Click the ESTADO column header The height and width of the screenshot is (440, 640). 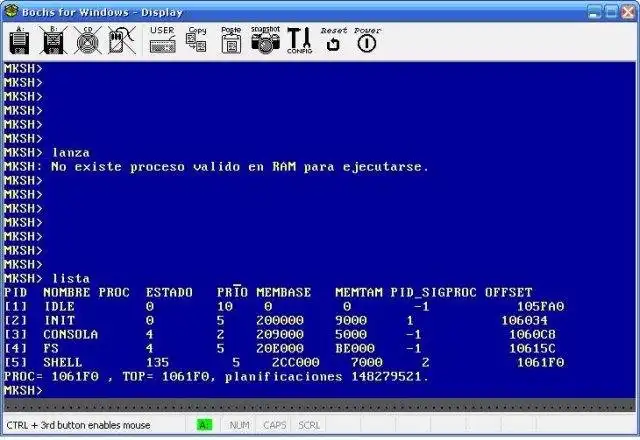click(x=169, y=293)
